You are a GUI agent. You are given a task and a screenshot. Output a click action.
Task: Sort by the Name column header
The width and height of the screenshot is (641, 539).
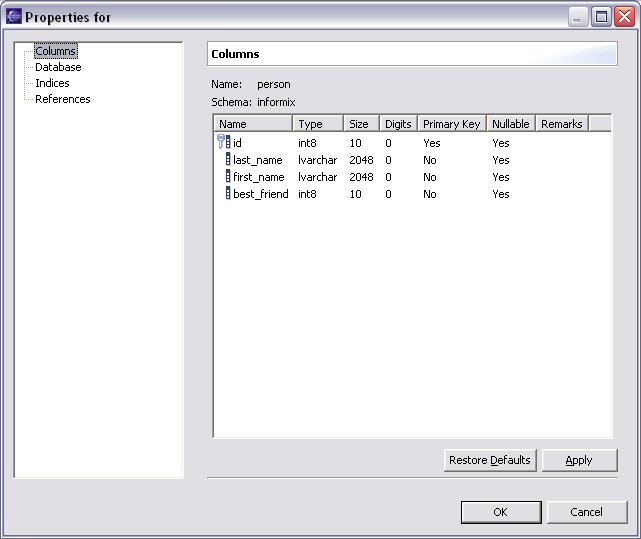(x=253, y=124)
